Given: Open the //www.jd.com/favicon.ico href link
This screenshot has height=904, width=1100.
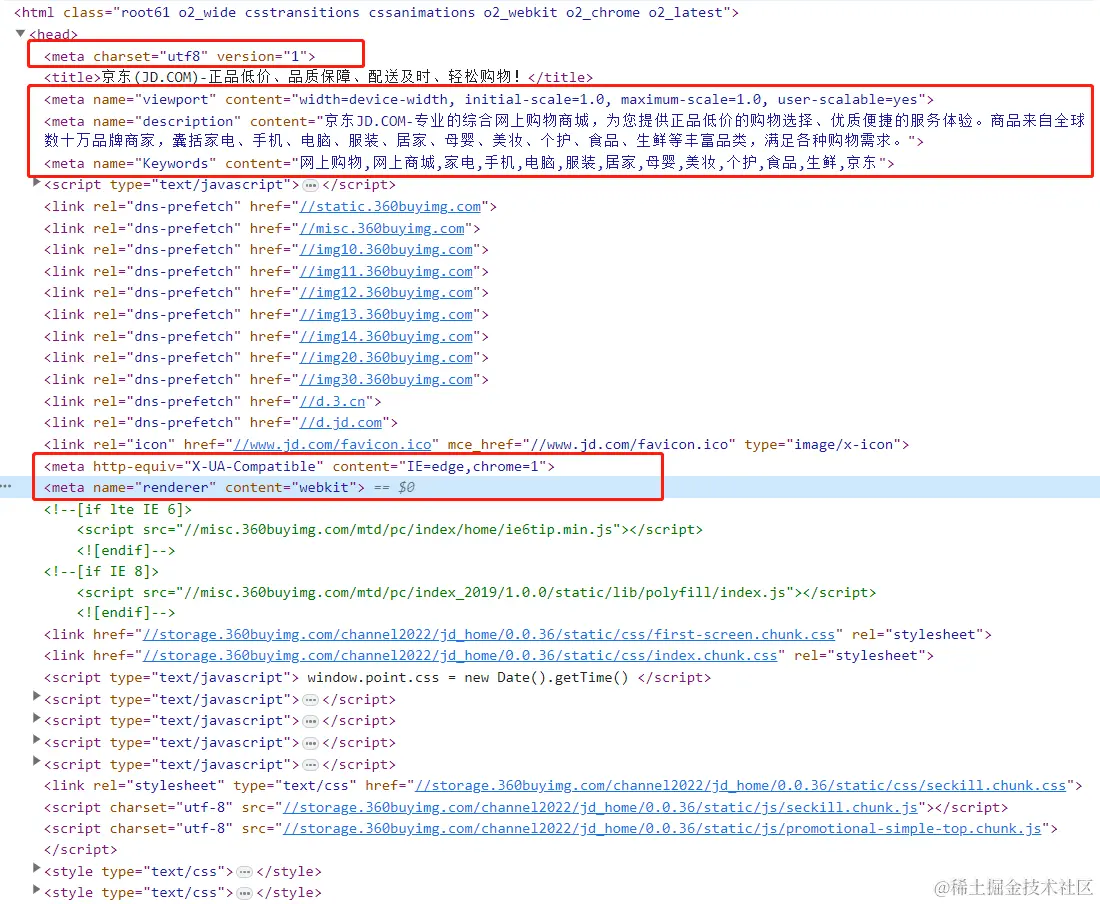Looking at the screenshot, I should tap(332, 445).
